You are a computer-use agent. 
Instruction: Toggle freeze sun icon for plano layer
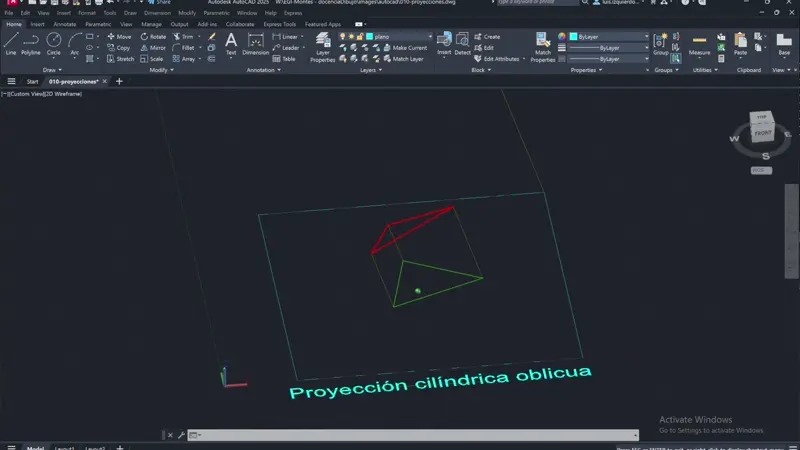point(351,36)
